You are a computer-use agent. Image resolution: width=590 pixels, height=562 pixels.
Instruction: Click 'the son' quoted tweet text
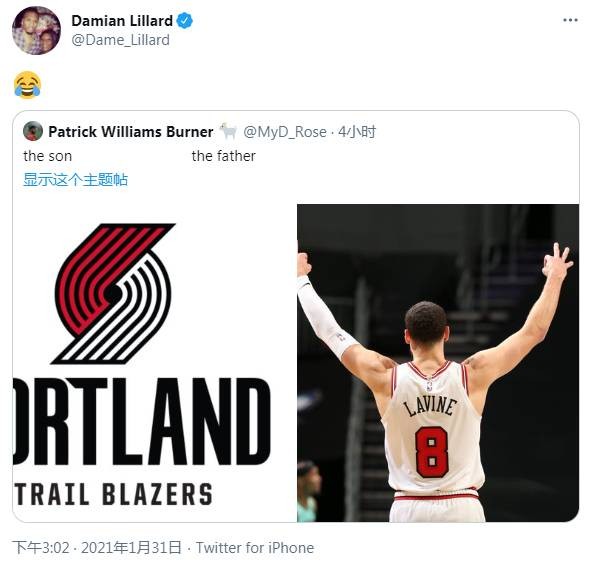coord(47,156)
